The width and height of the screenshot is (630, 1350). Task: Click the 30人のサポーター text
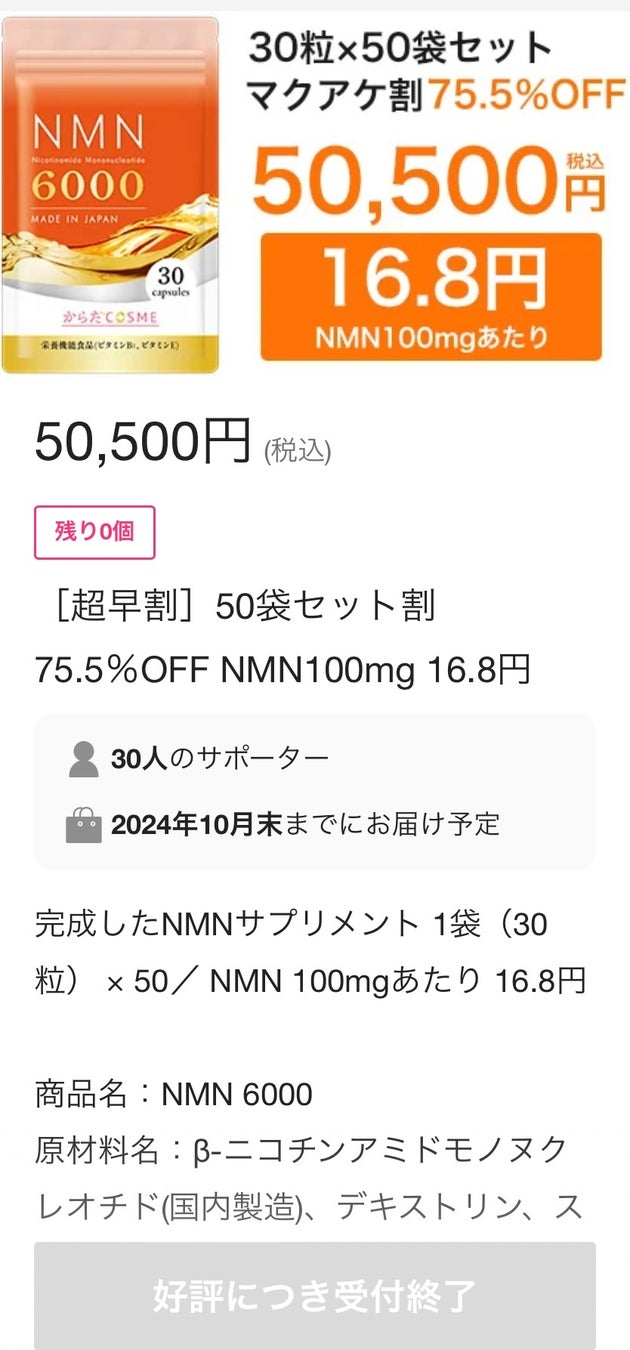point(220,760)
